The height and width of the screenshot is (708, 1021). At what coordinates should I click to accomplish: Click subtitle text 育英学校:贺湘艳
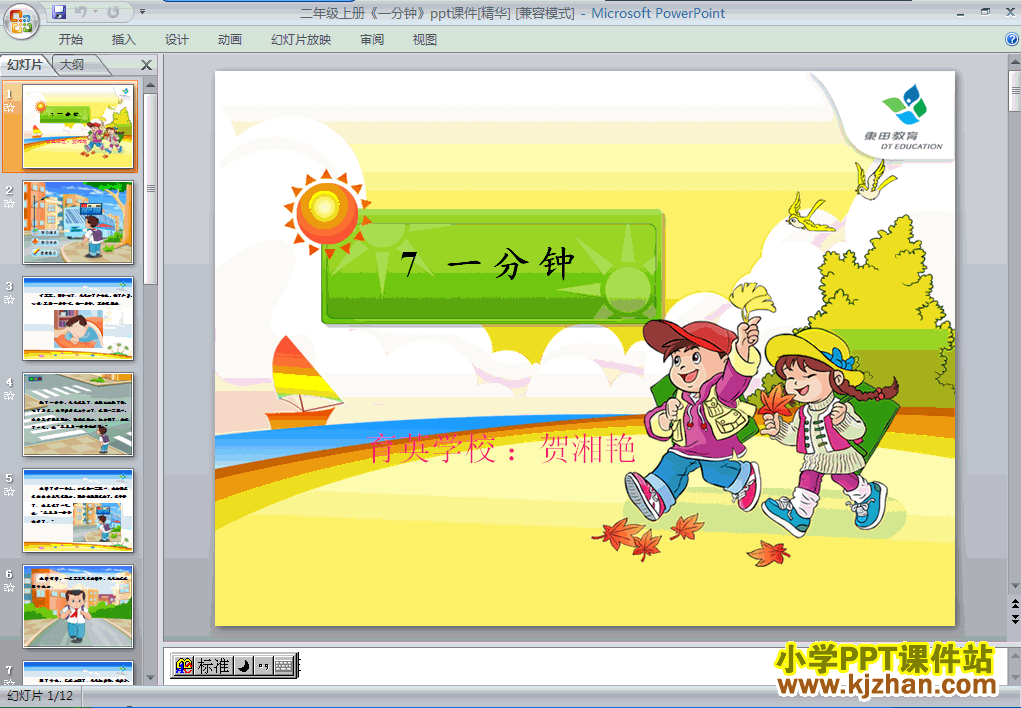point(502,449)
